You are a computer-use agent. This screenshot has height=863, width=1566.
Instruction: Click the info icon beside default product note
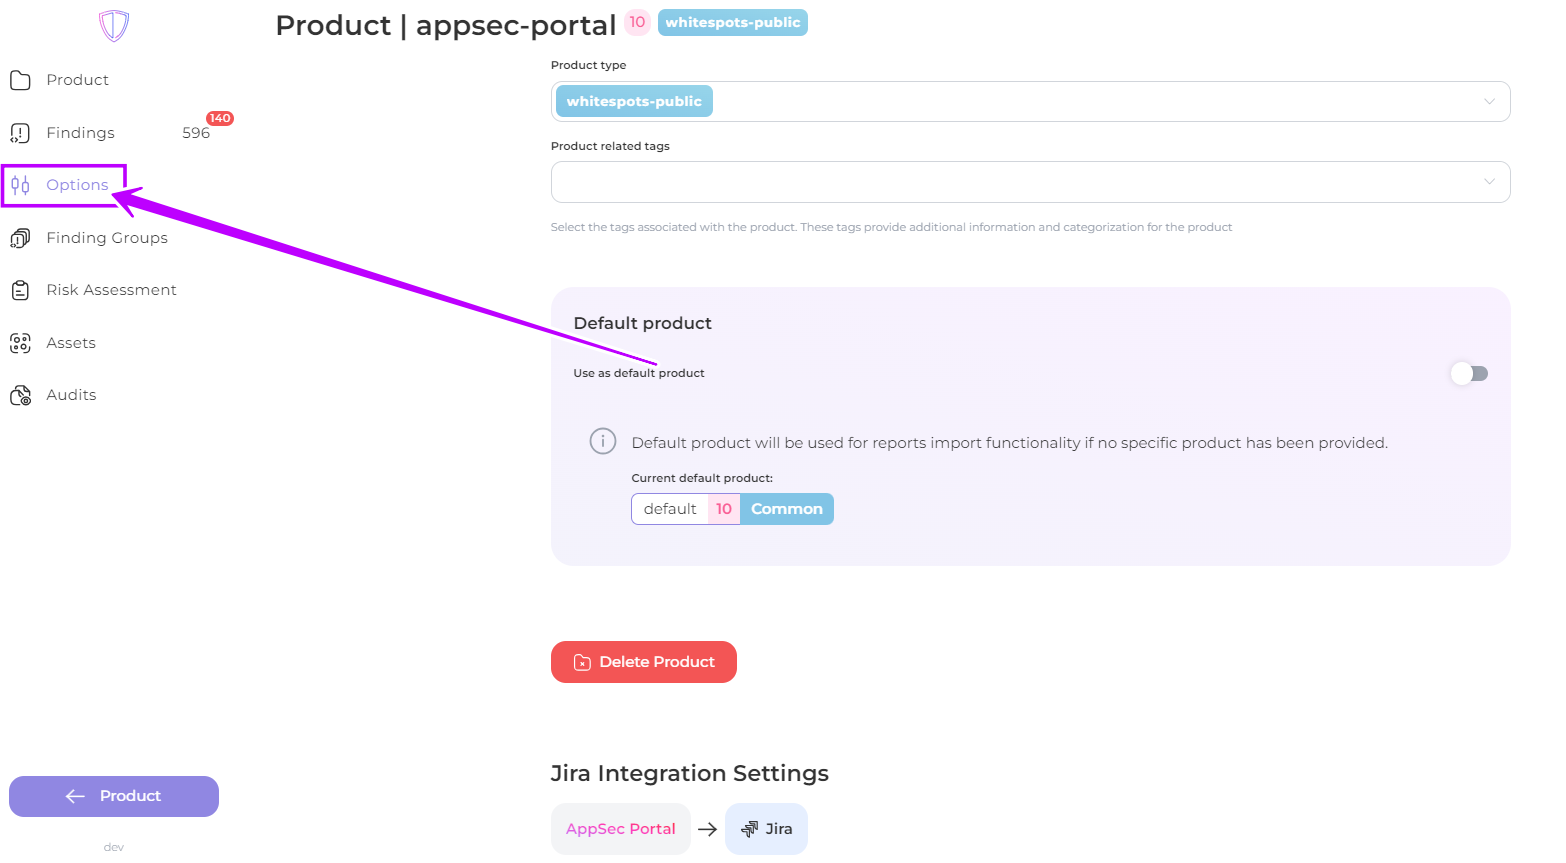(603, 441)
